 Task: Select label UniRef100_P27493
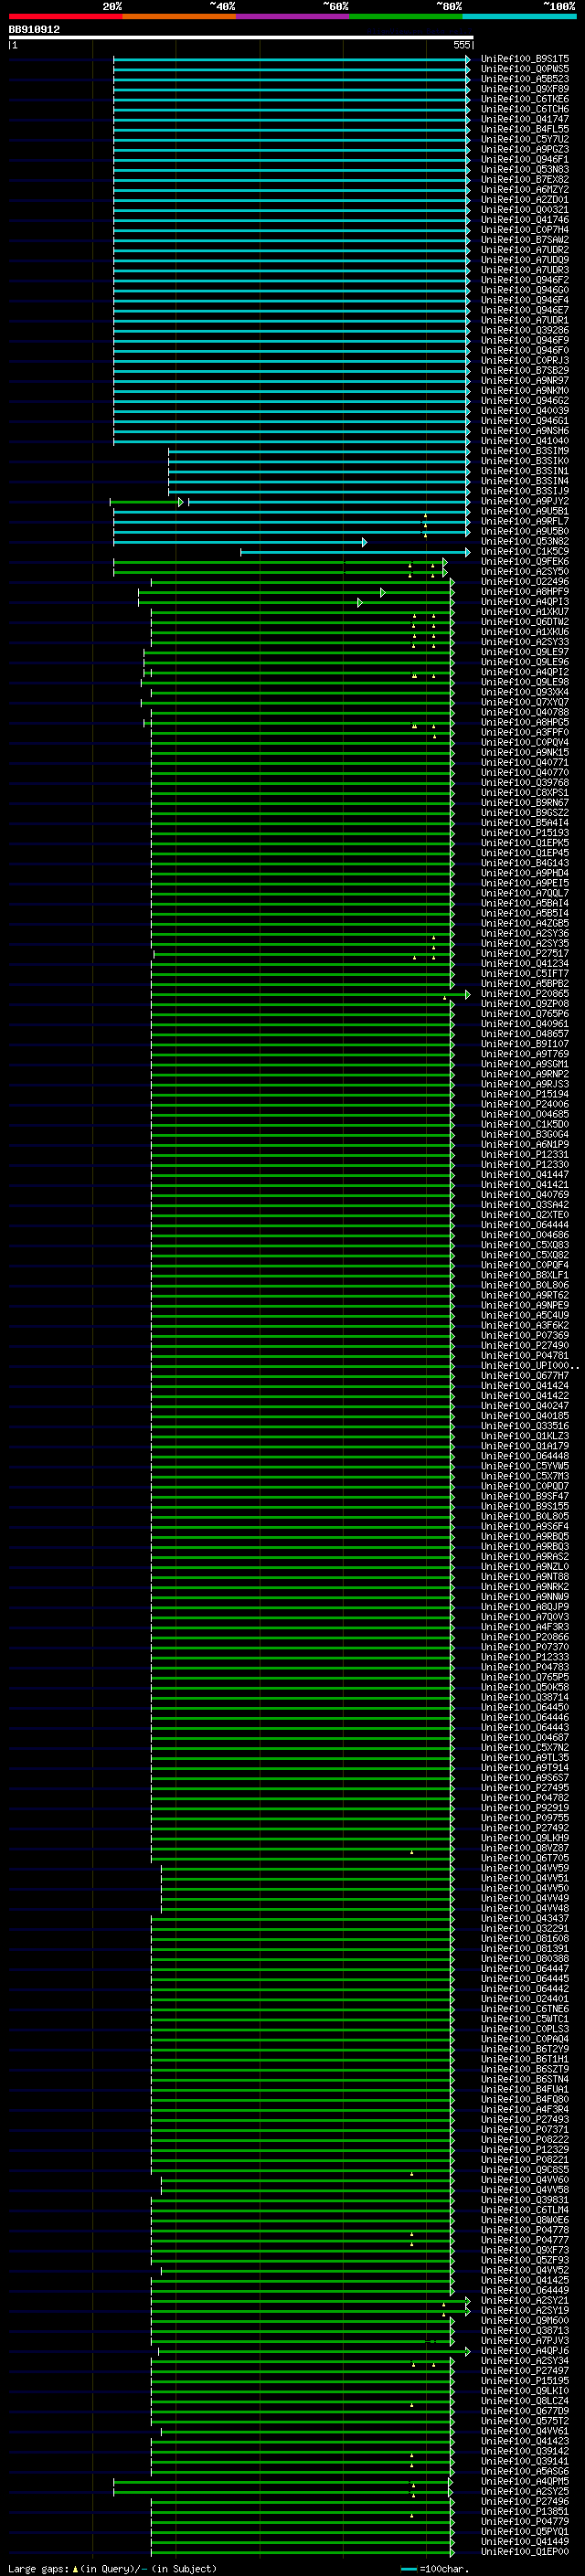click(525, 2119)
